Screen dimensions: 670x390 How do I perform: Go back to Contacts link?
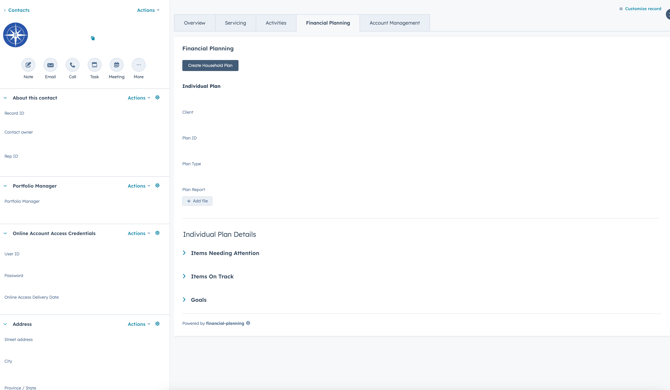[17, 10]
